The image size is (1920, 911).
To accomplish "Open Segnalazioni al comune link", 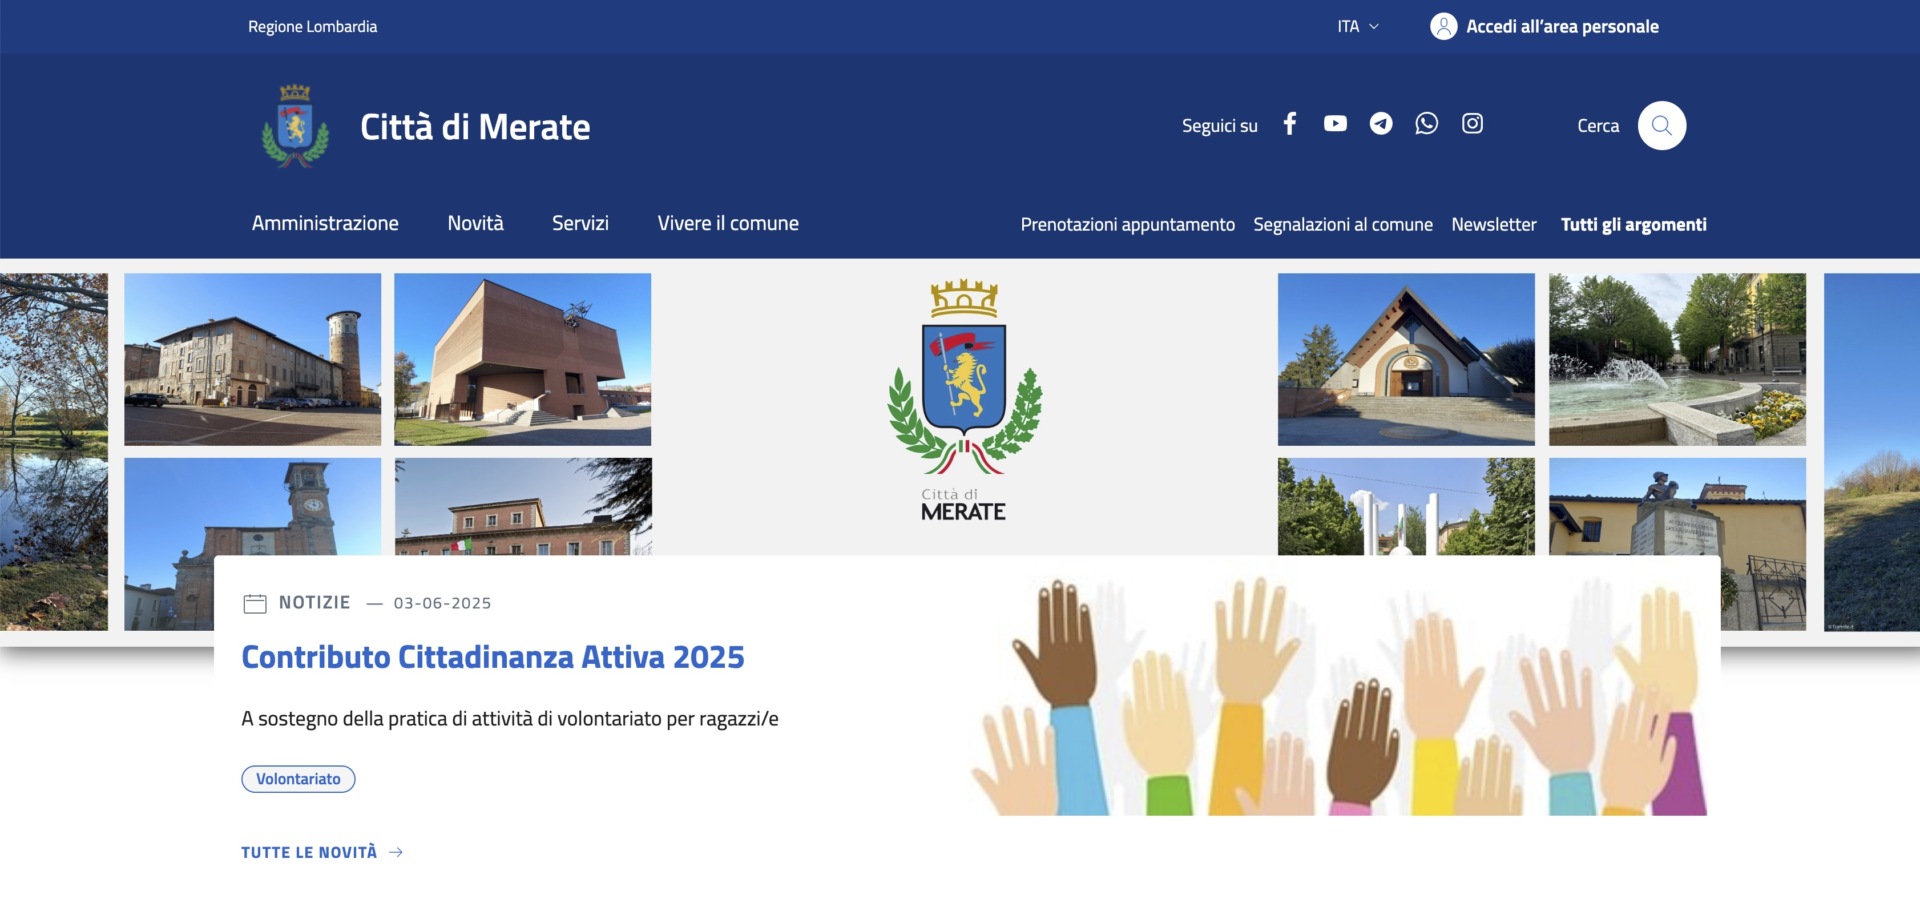I will tap(1342, 225).
